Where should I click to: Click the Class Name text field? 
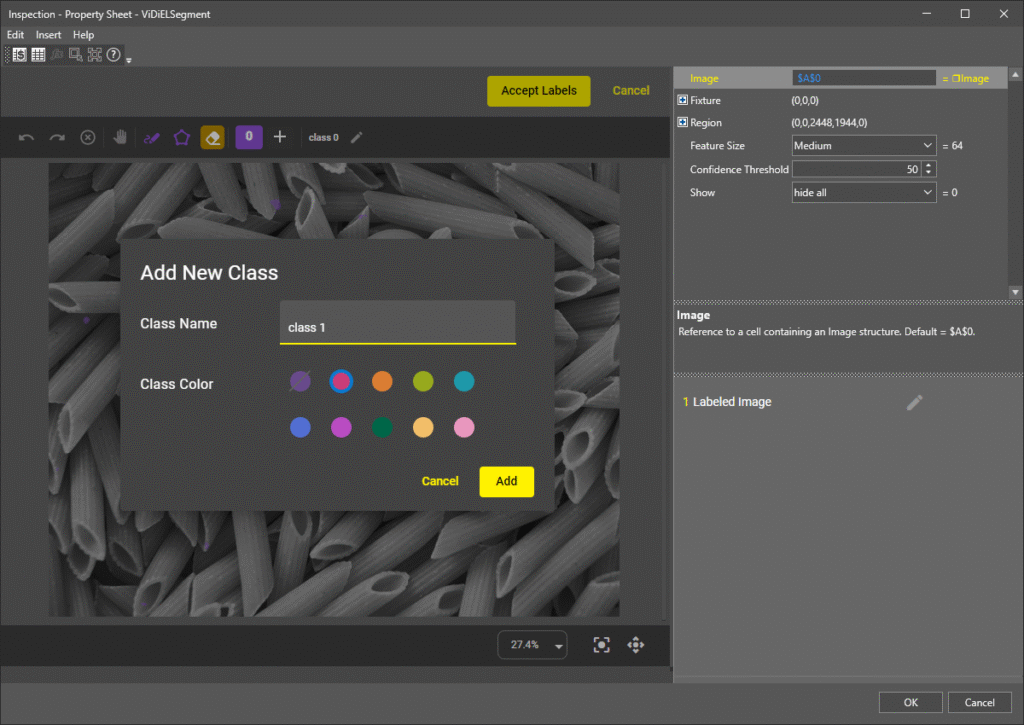pos(397,327)
